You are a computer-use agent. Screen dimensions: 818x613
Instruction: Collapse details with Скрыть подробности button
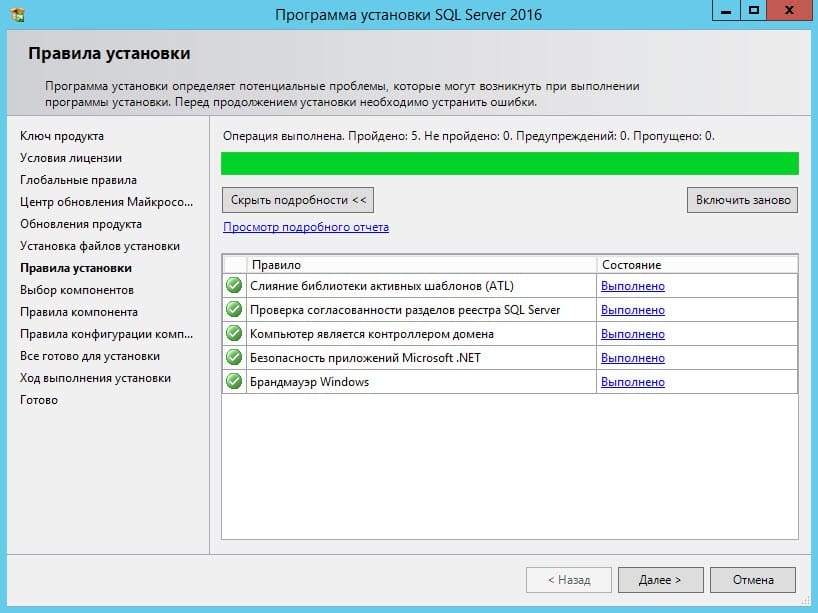pos(299,200)
